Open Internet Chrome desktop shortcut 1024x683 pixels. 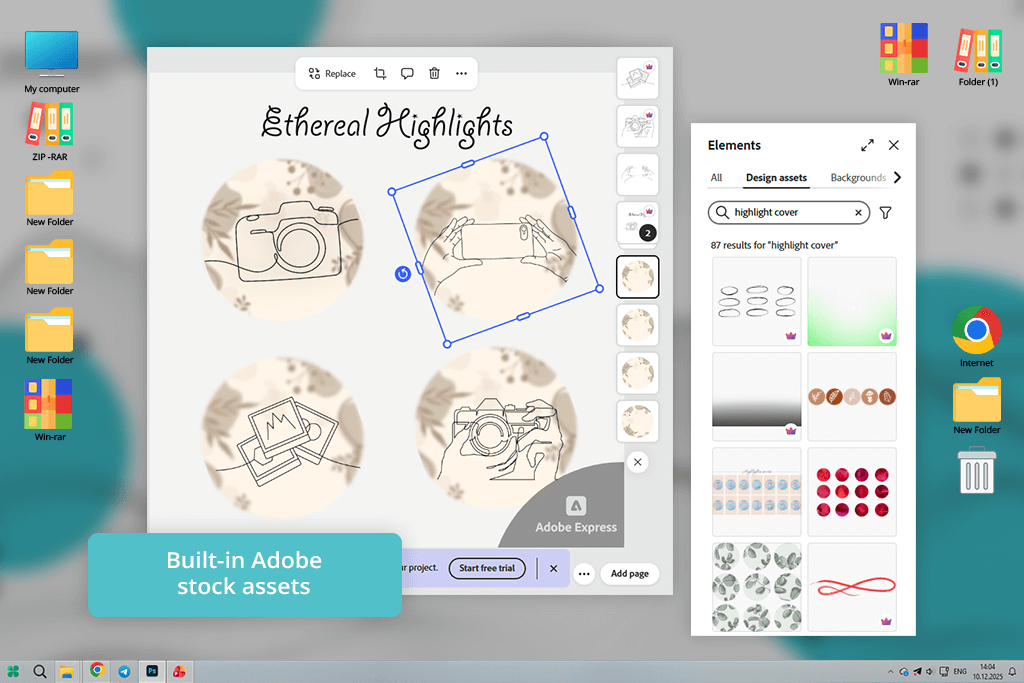coord(976,337)
